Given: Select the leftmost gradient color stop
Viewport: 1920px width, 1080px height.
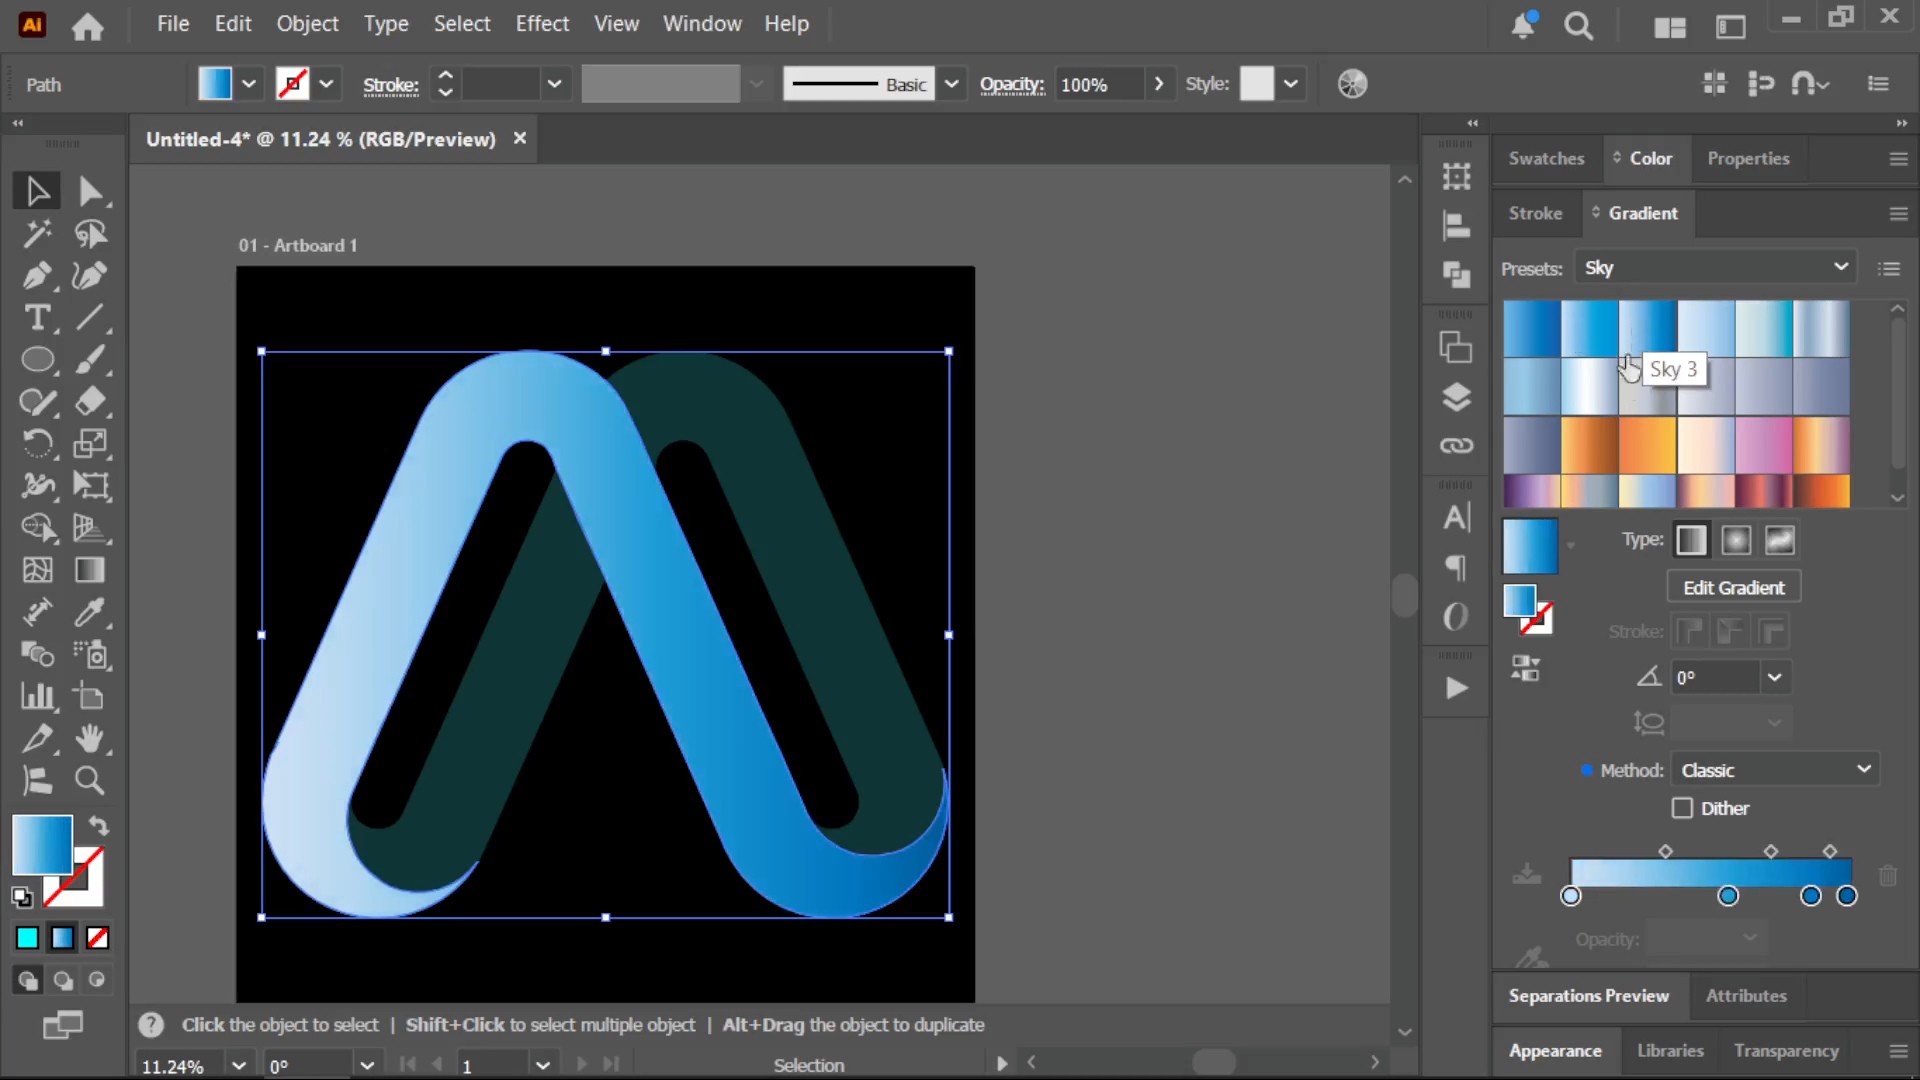Looking at the screenshot, I should tap(1571, 896).
